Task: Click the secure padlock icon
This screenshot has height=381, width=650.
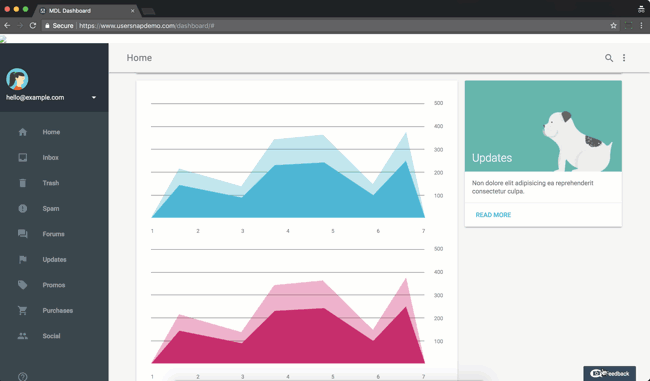Action: coord(47,26)
